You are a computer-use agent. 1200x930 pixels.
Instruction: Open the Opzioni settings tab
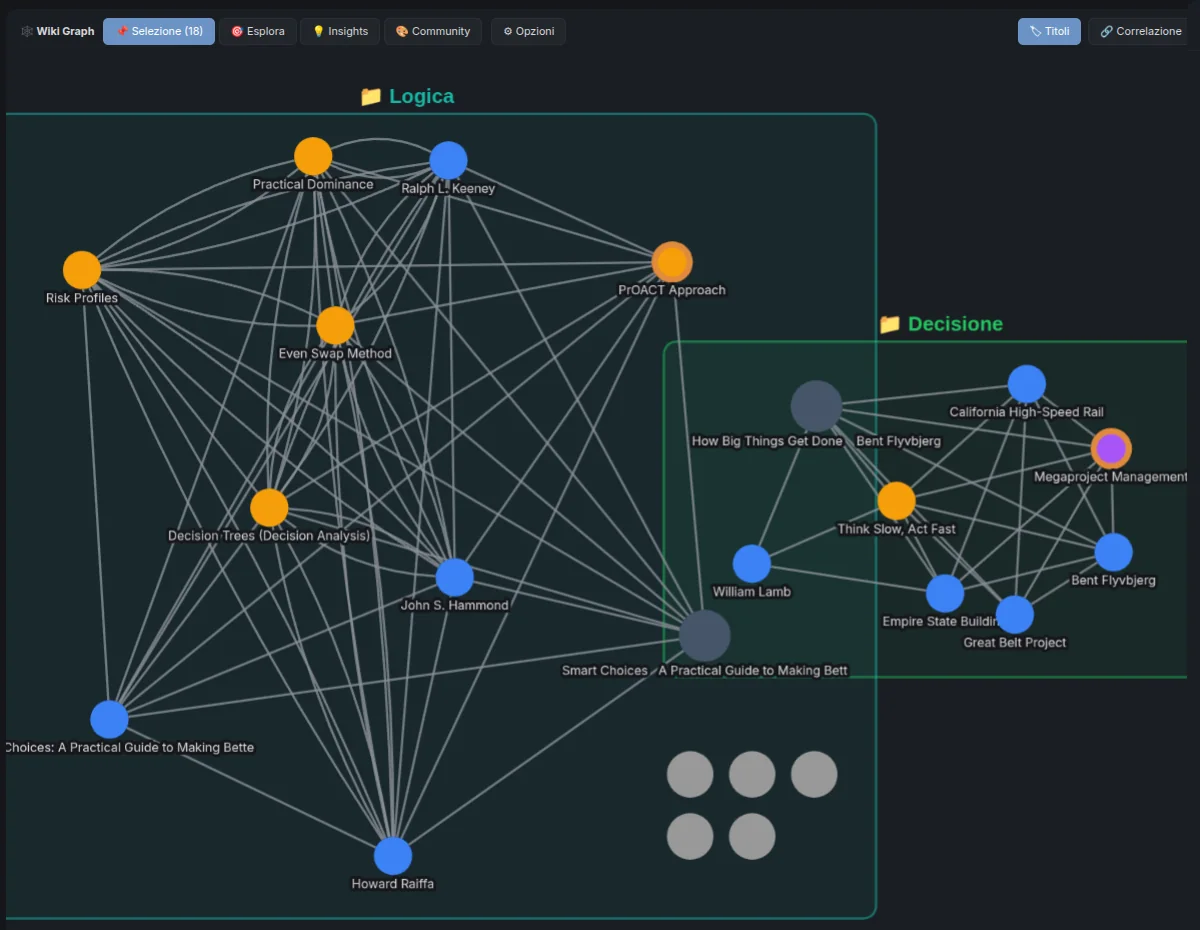click(528, 31)
